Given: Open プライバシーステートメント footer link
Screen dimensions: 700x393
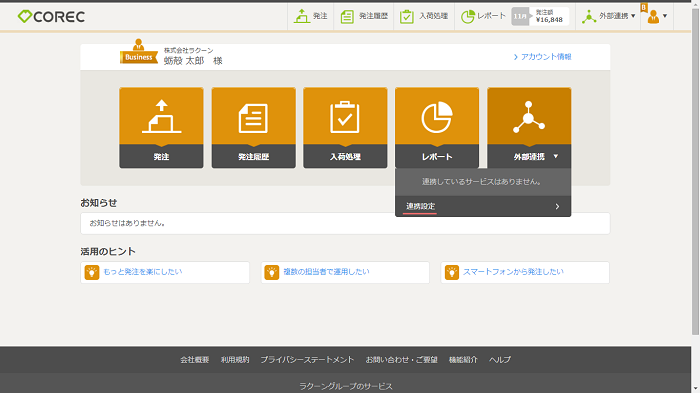Looking at the screenshot, I should 307,360.
